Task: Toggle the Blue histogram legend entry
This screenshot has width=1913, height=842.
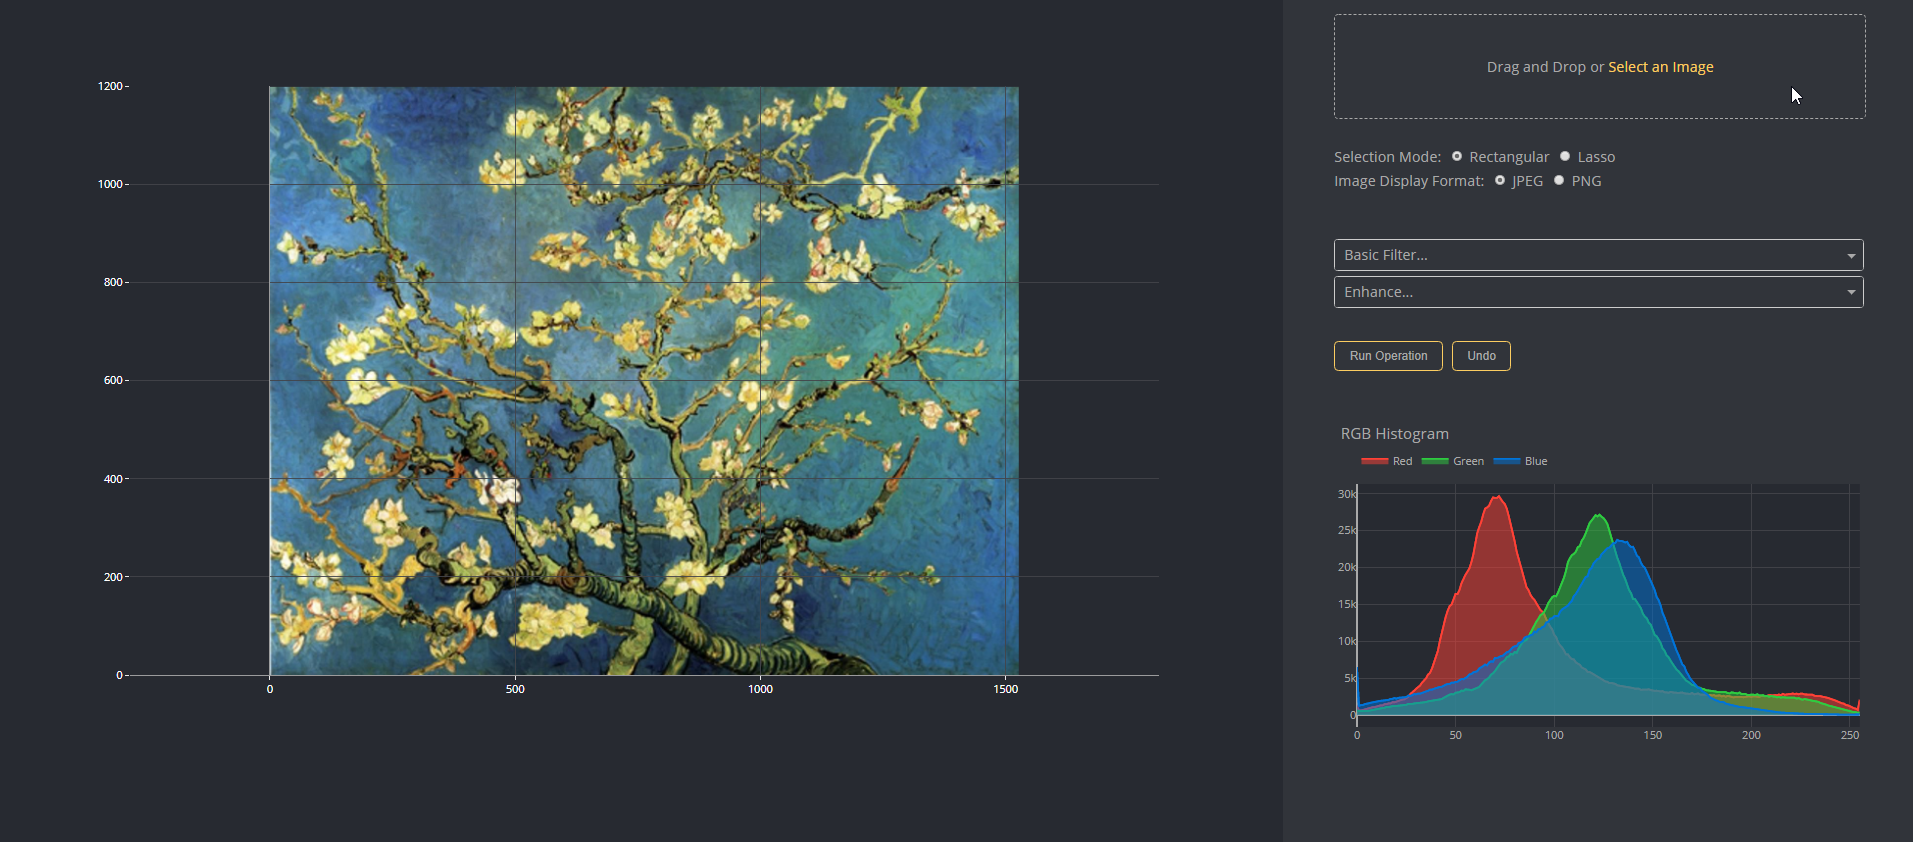Action: (1520, 461)
